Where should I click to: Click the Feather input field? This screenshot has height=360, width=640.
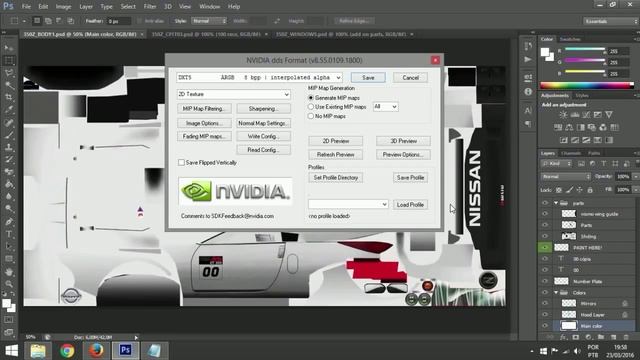pyautogui.click(x=118, y=21)
